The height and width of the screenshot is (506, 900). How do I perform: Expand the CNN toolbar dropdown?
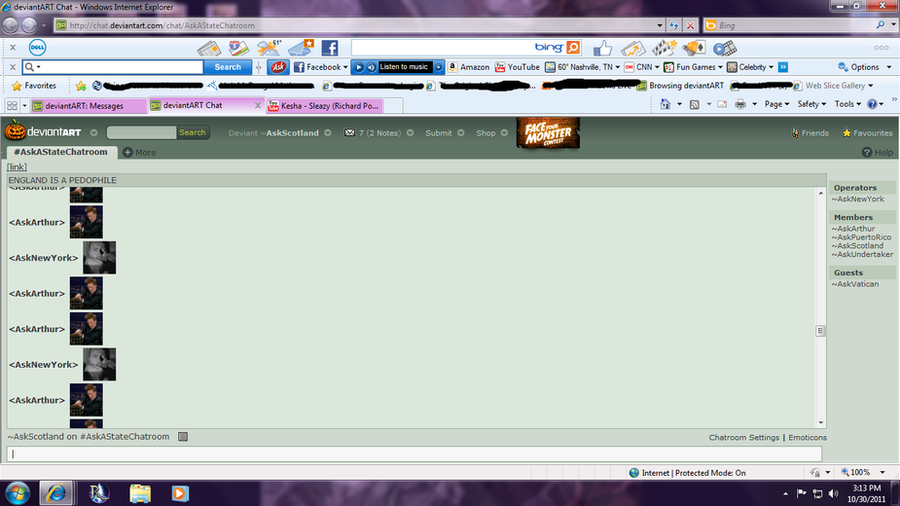click(657, 67)
